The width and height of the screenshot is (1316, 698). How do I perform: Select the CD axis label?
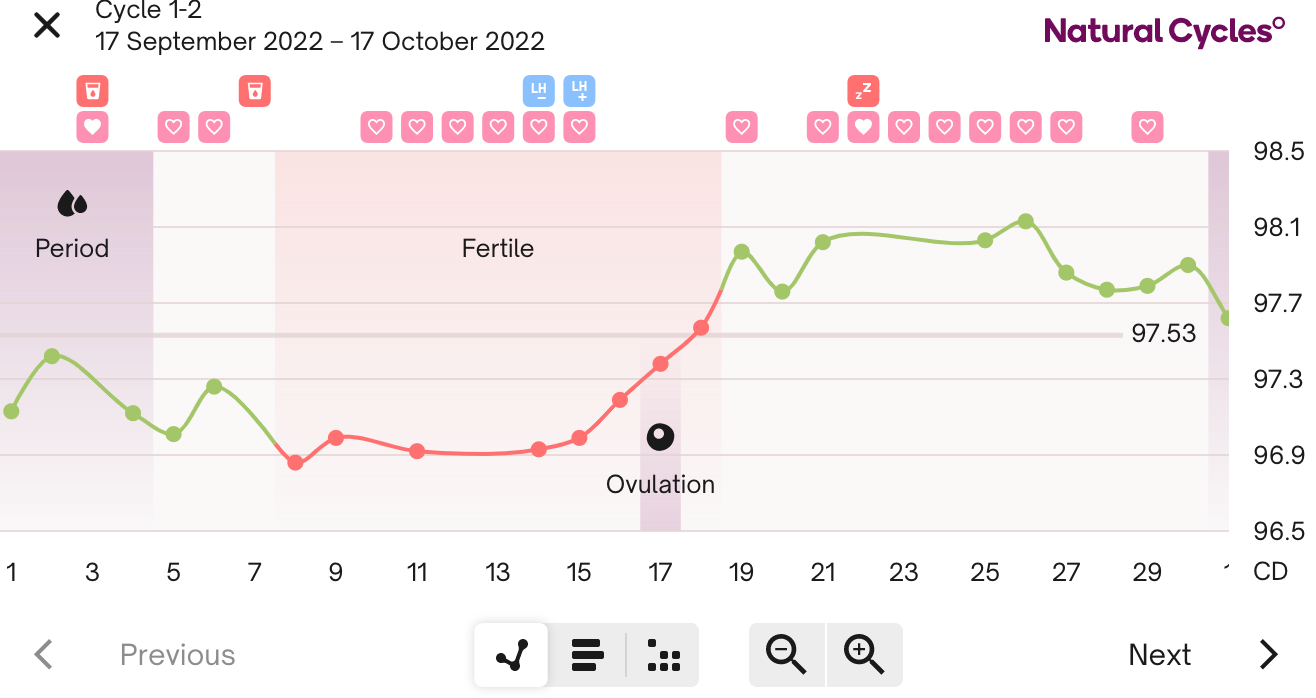click(x=1270, y=572)
